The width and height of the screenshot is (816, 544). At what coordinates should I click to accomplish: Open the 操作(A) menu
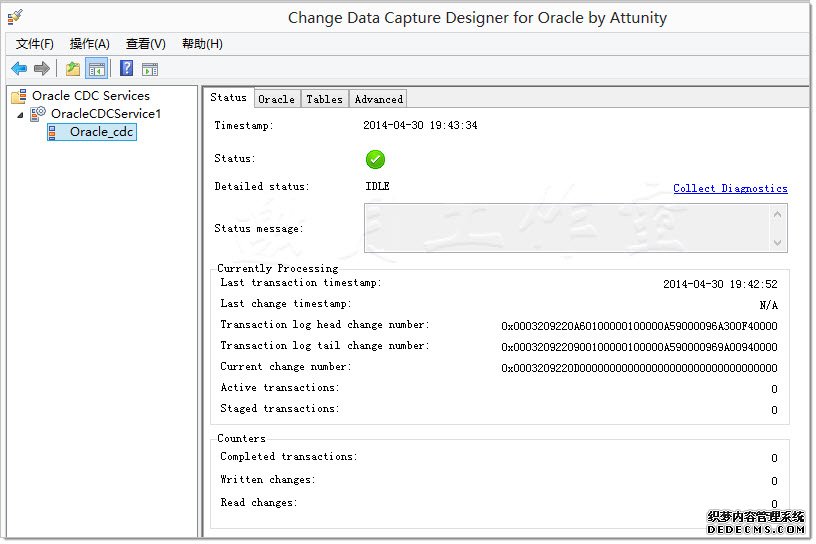(x=90, y=44)
